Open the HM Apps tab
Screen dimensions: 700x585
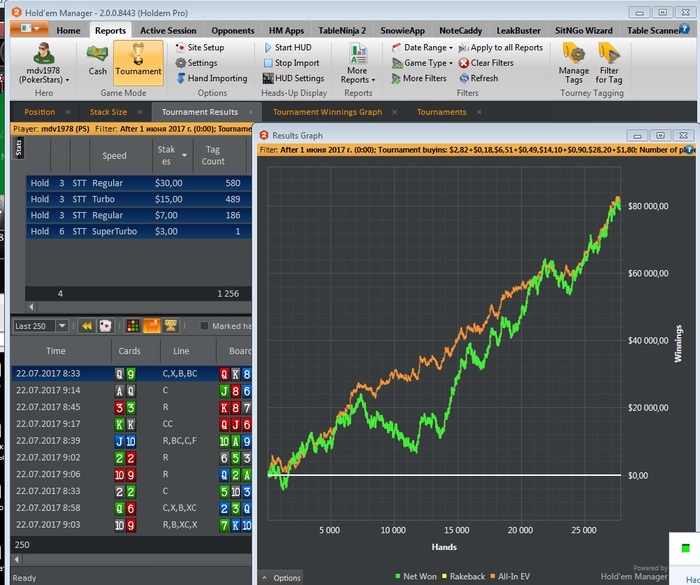click(x=286, y=30)
